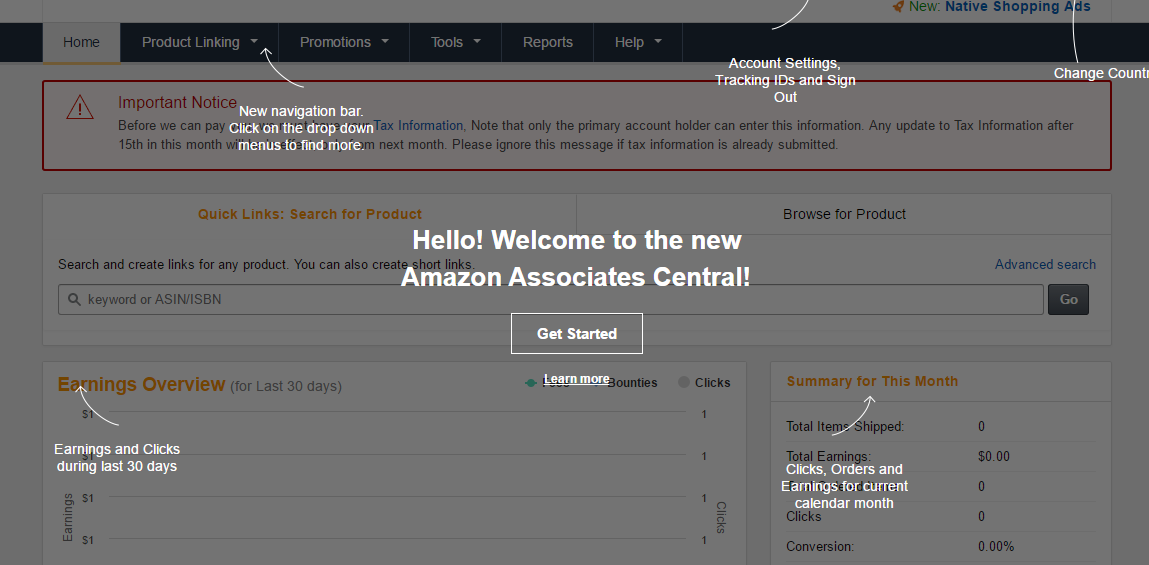Screen dimensions: 1149x565
Task: Open the Native Shopping Ads link
Action: click(1017, 7)
